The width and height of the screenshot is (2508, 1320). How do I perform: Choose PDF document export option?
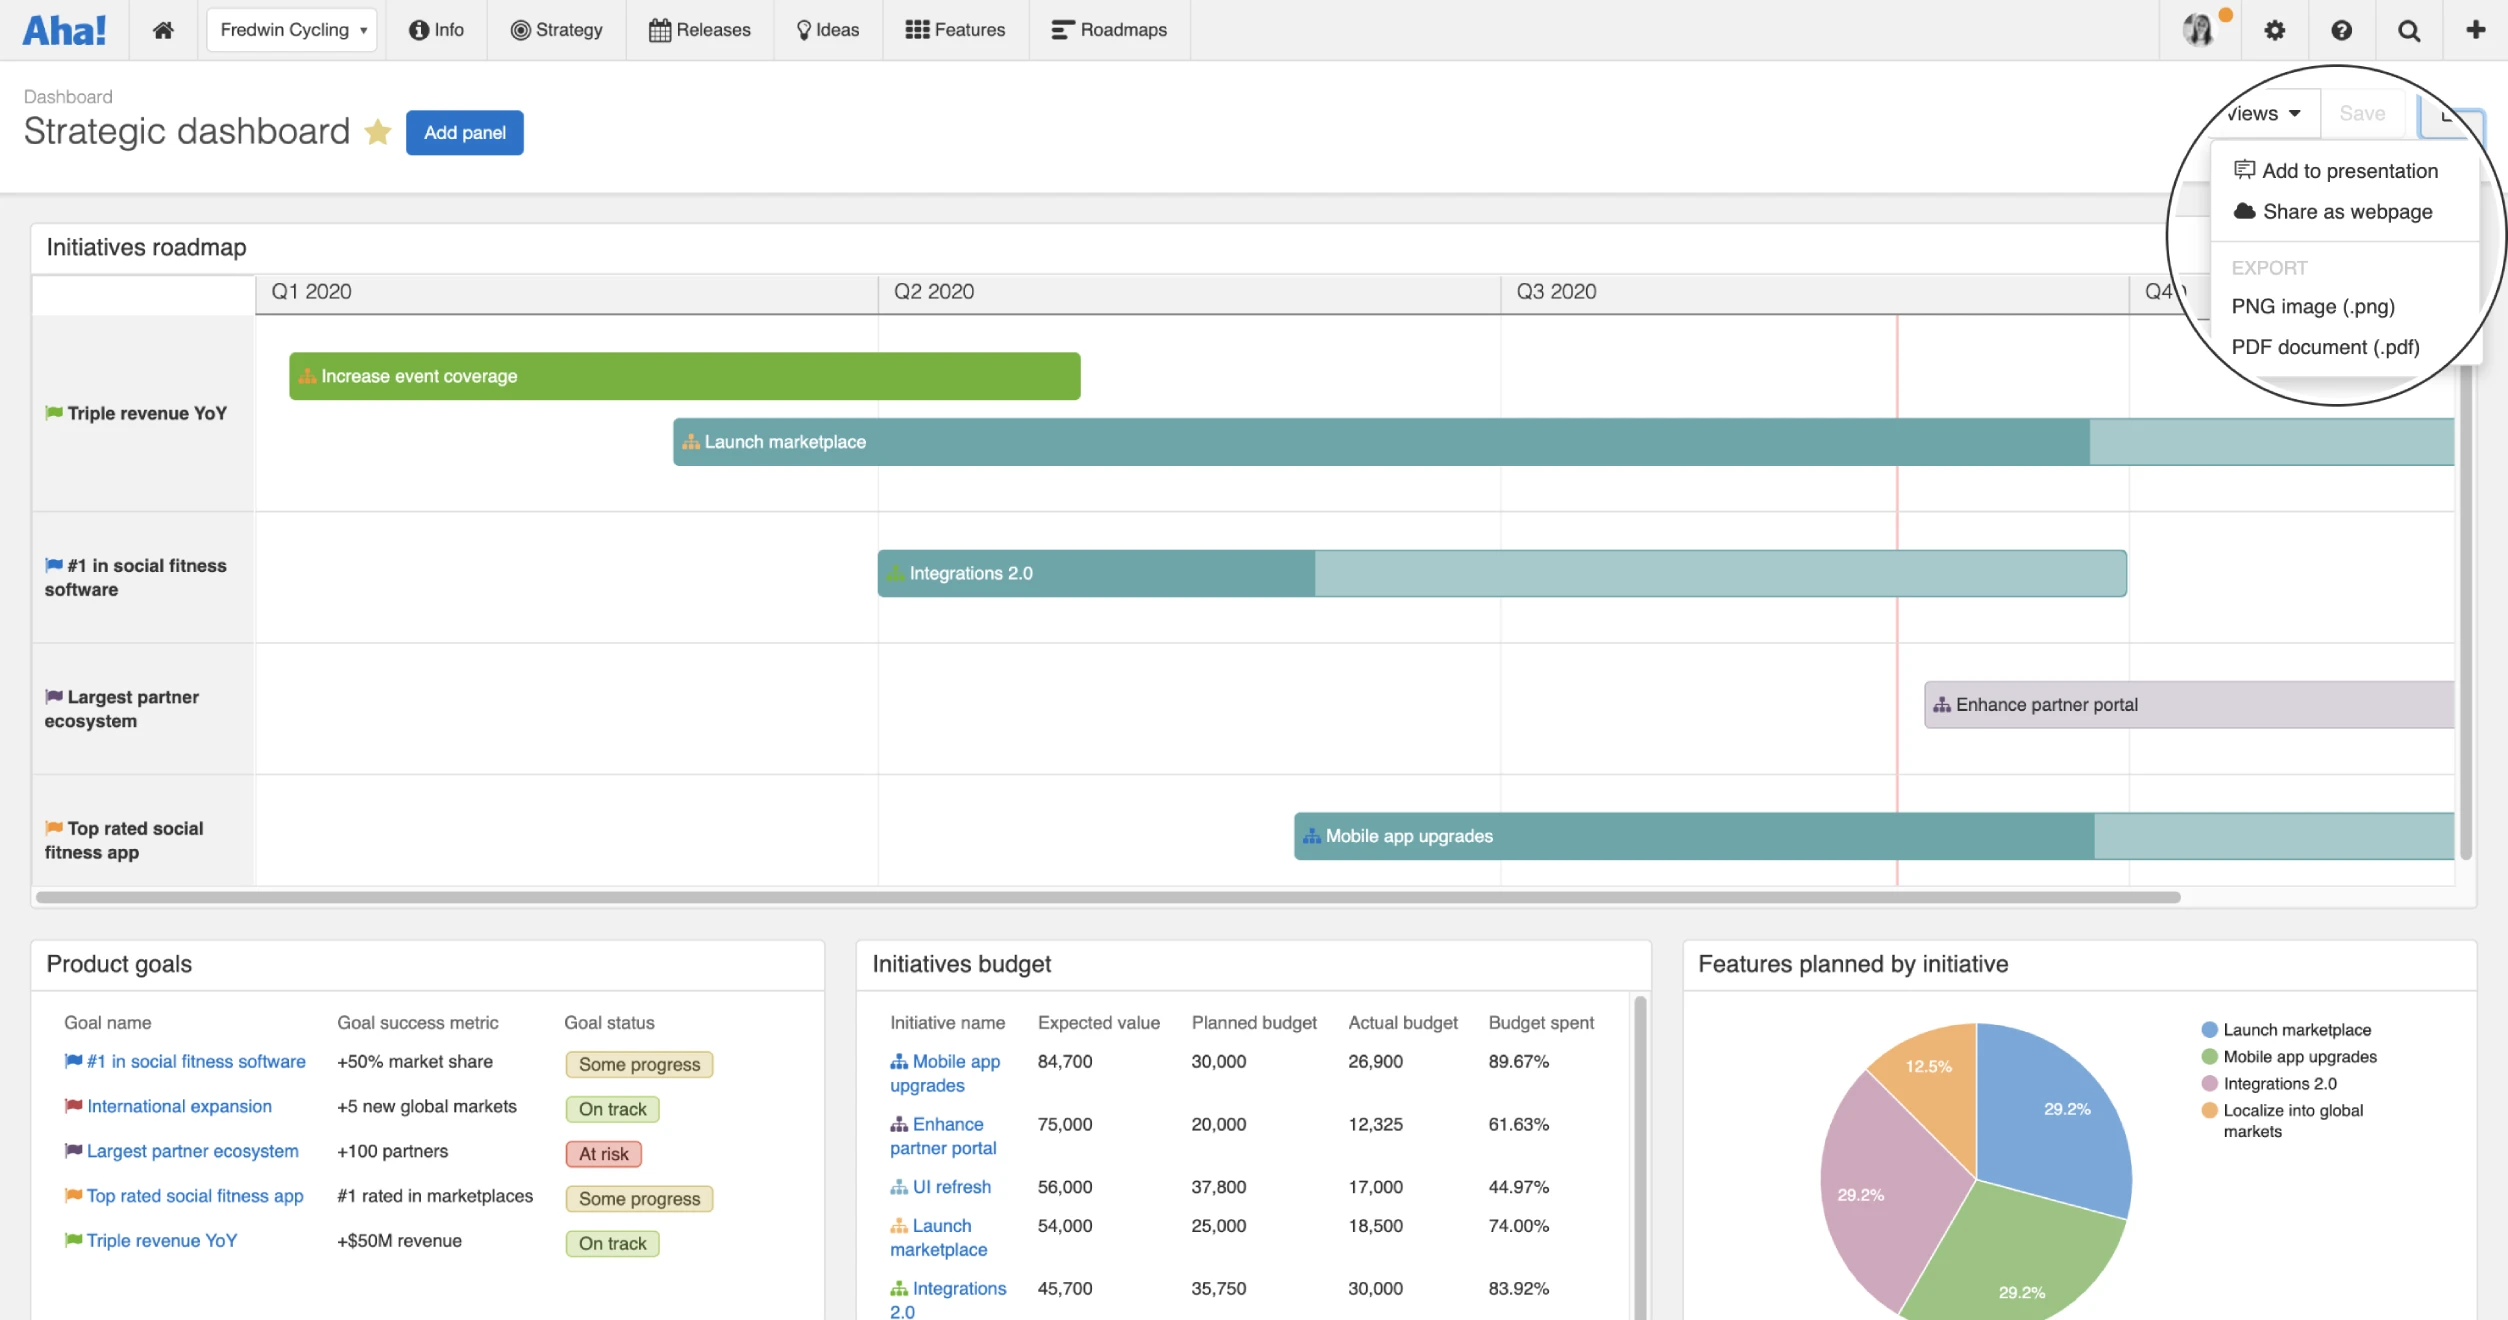(x=2325, y=347)
